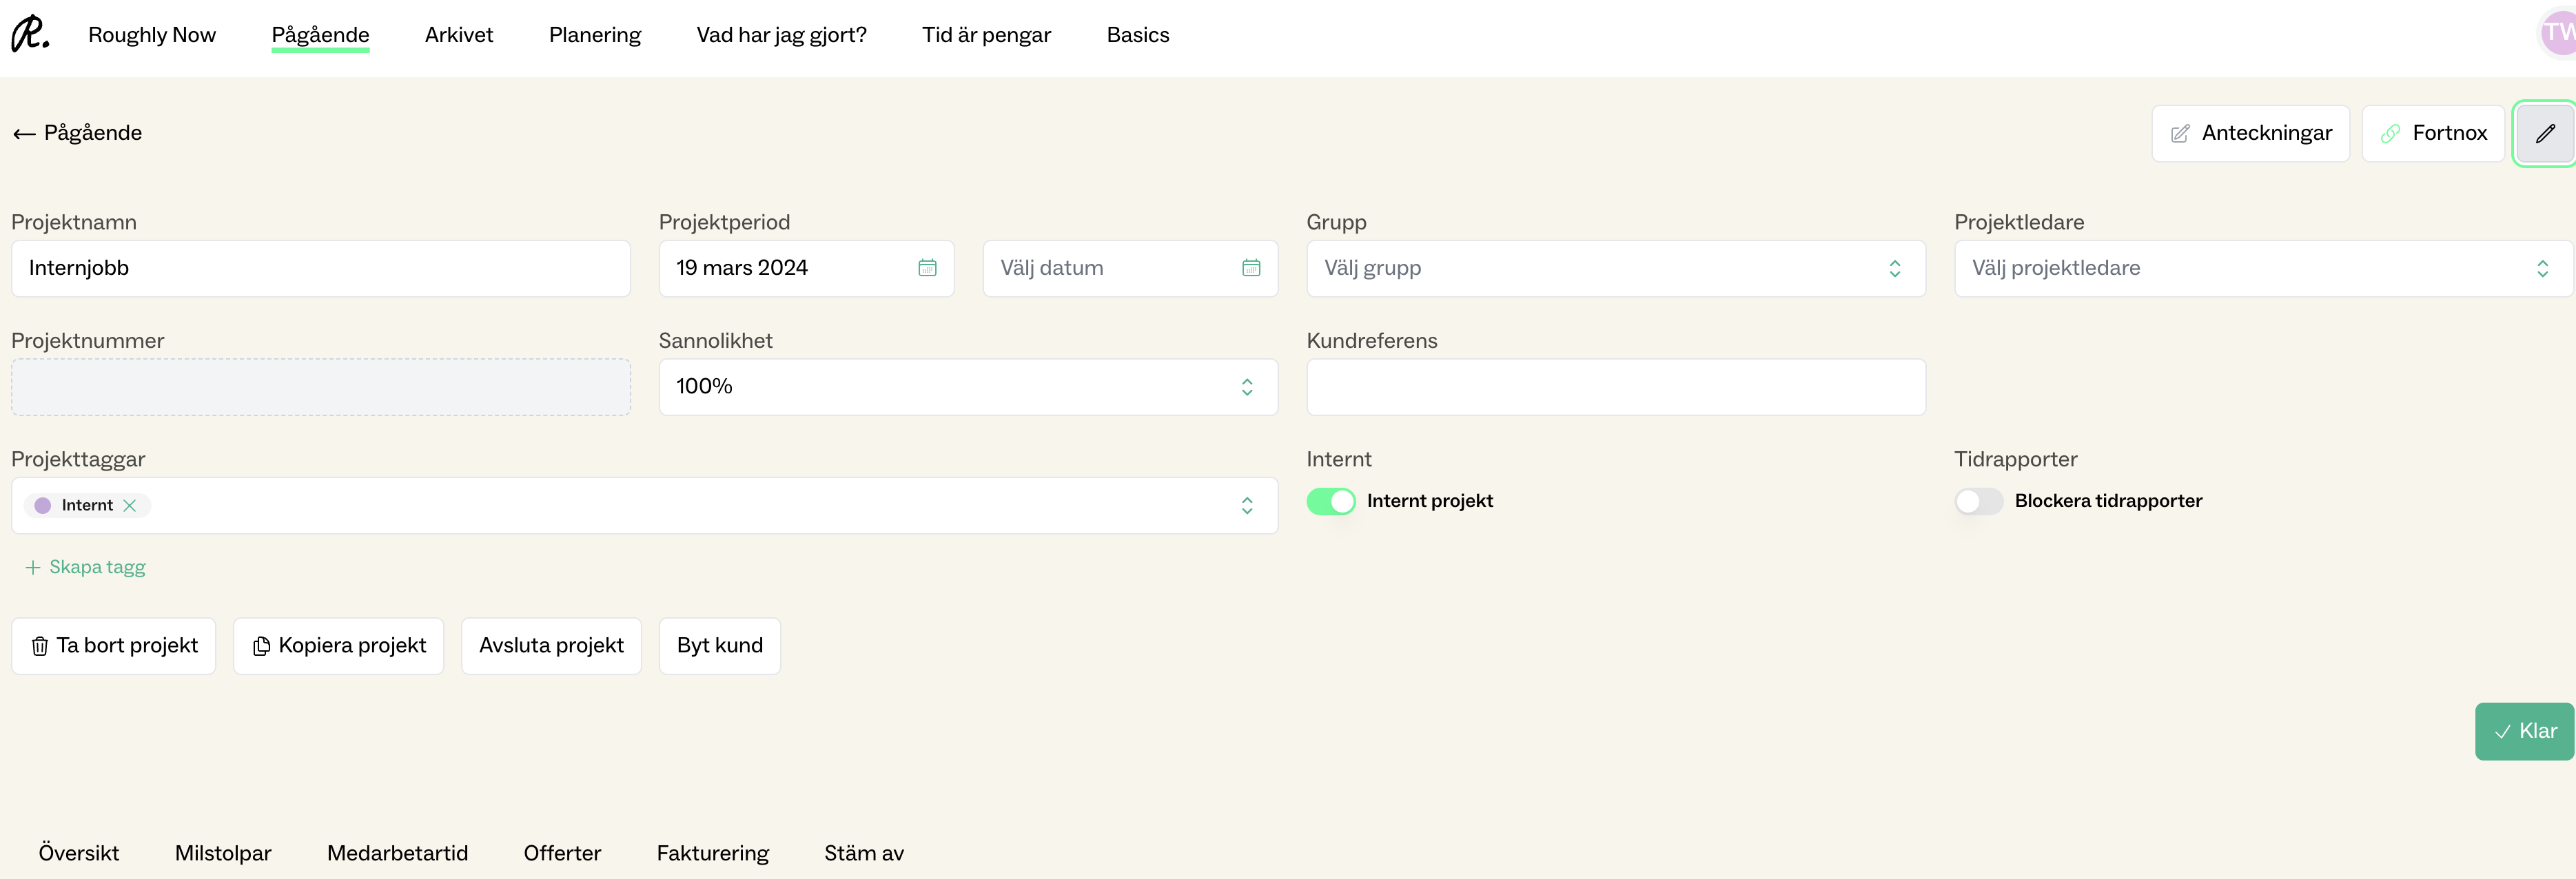Enable Blockera tidrapporter switch

pyautogui.click(x=1978, y=501)
